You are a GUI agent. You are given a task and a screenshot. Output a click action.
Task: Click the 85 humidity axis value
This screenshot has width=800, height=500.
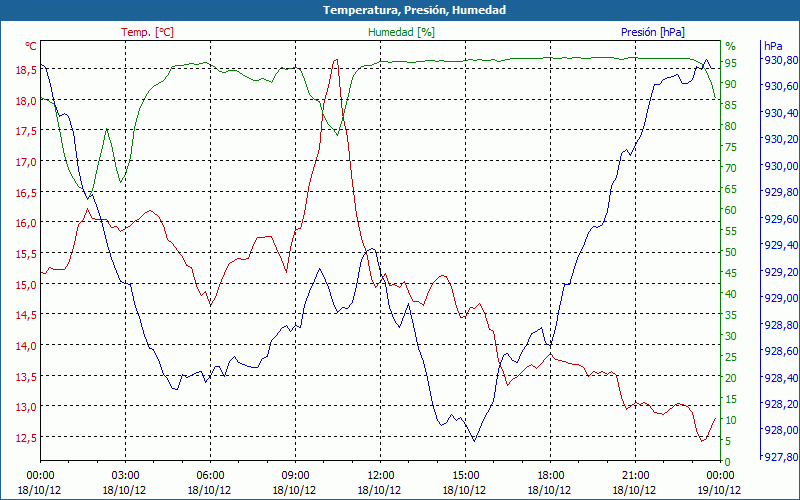[731, 105]
